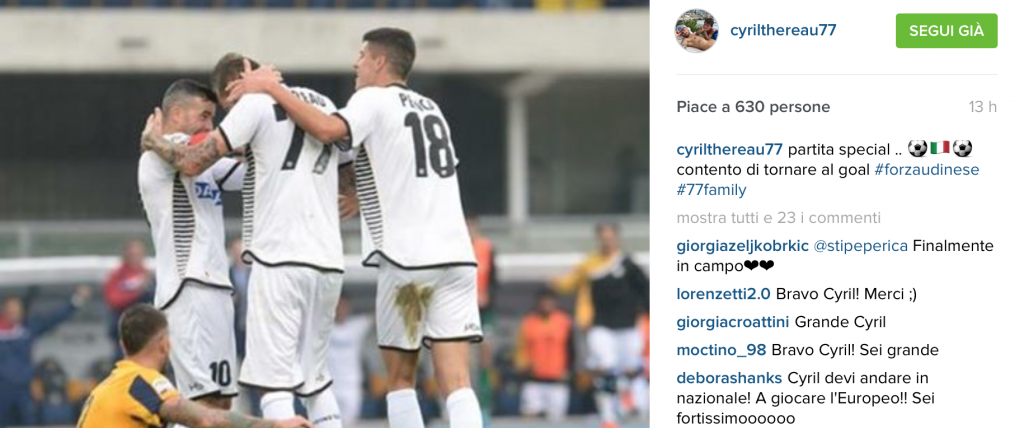Open cyrilthereau77 profile avatar picture
The width and height of the screenshot is (1024, 428).
(696, 31)
